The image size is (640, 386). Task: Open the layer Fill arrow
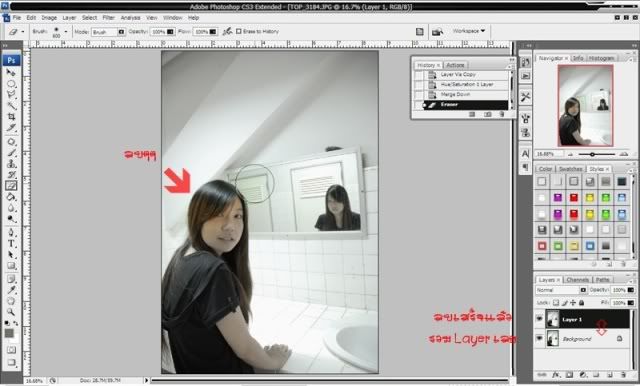[x=631, y=303]
